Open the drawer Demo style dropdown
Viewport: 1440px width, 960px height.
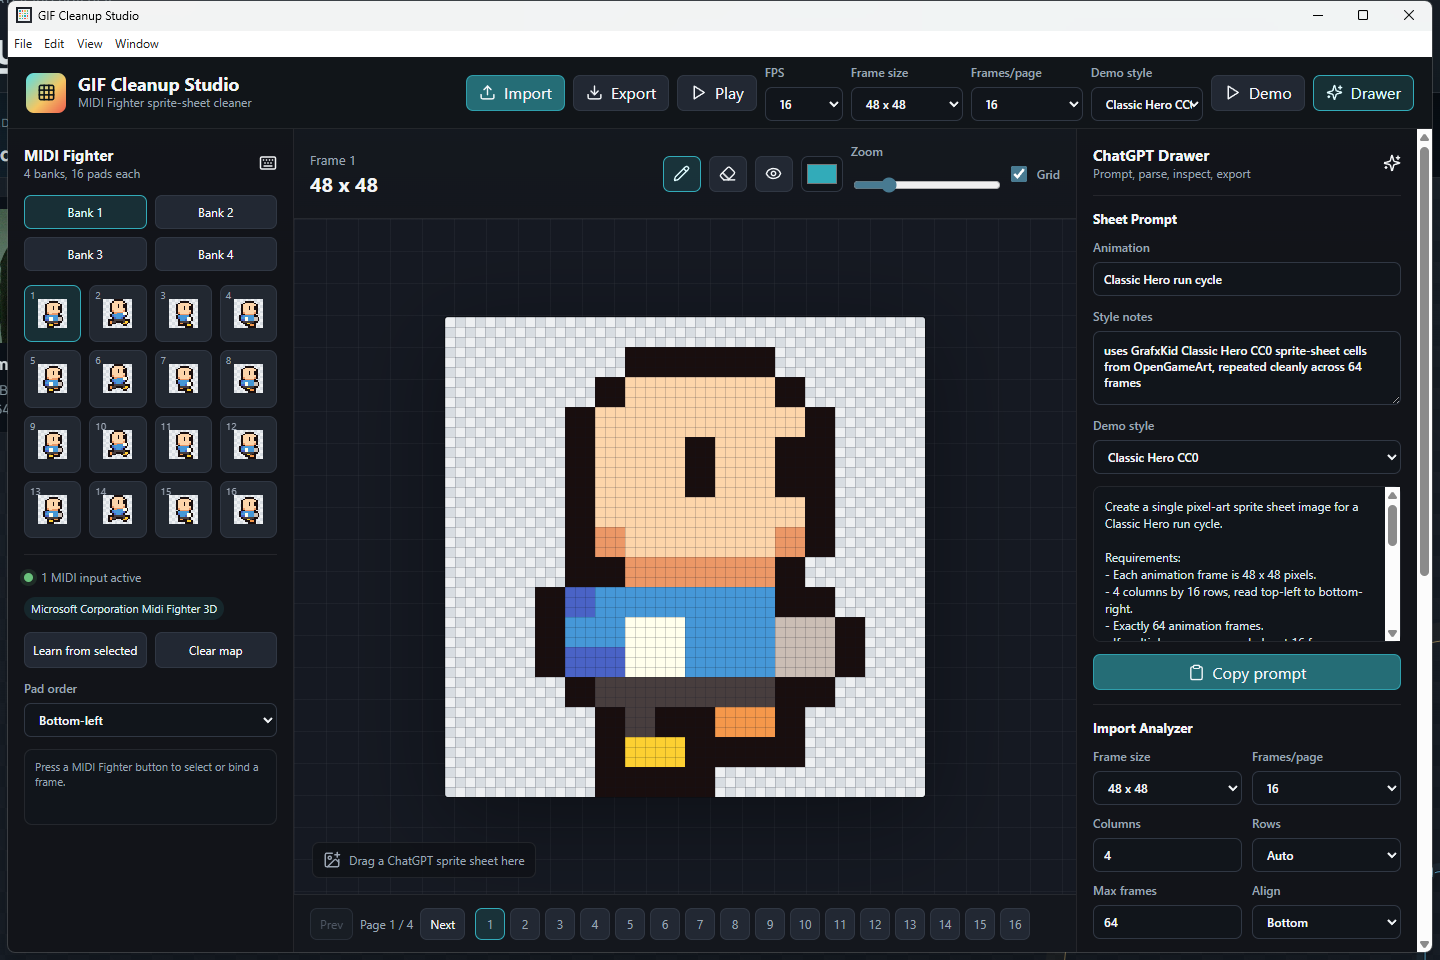point(1246,457)
